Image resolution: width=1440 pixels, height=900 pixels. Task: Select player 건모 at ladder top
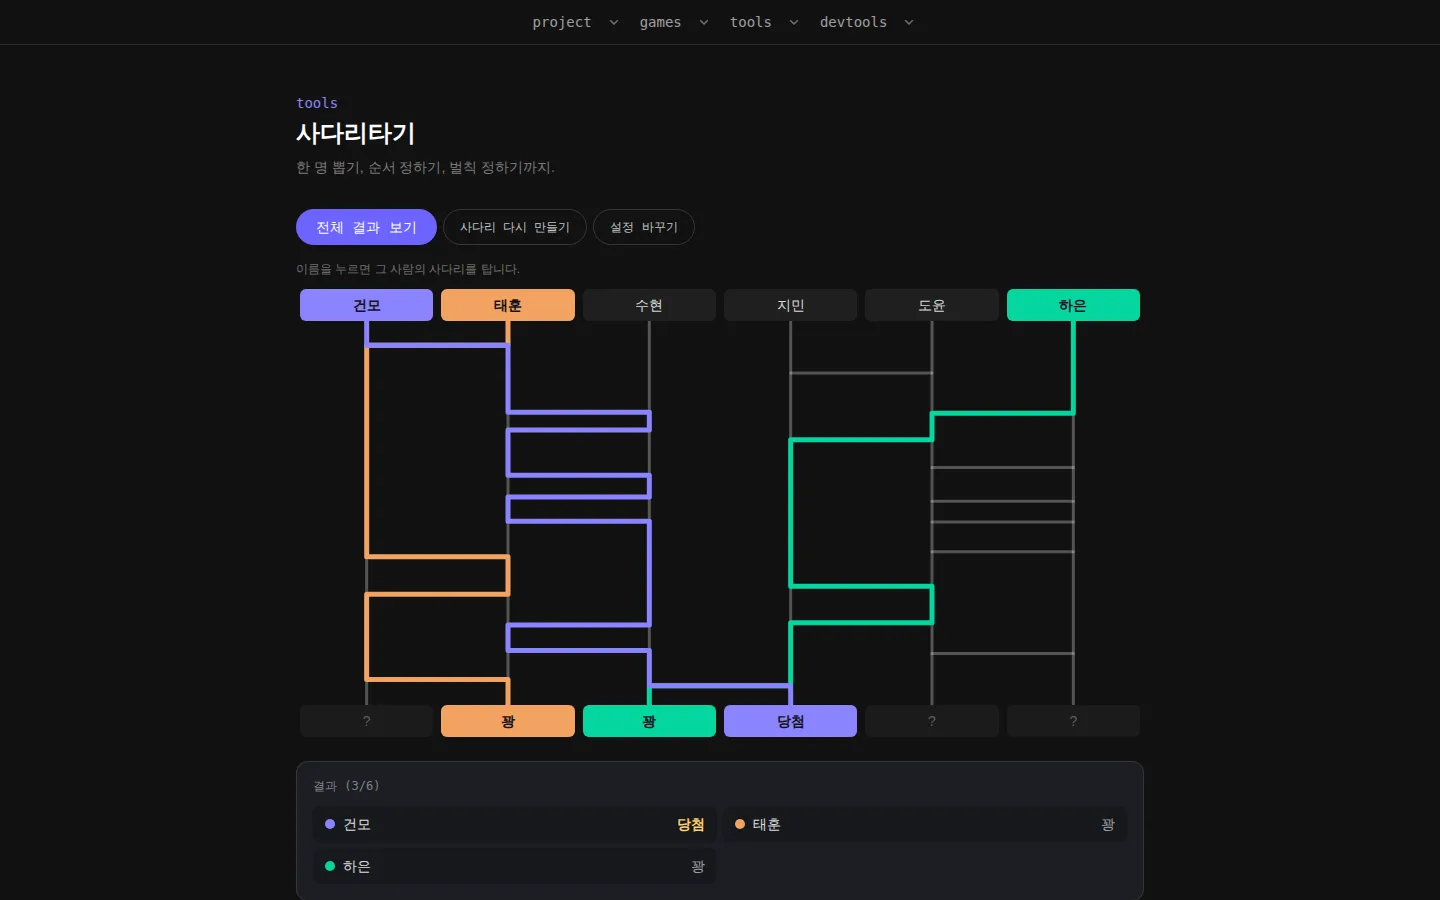tap(366, 305)
